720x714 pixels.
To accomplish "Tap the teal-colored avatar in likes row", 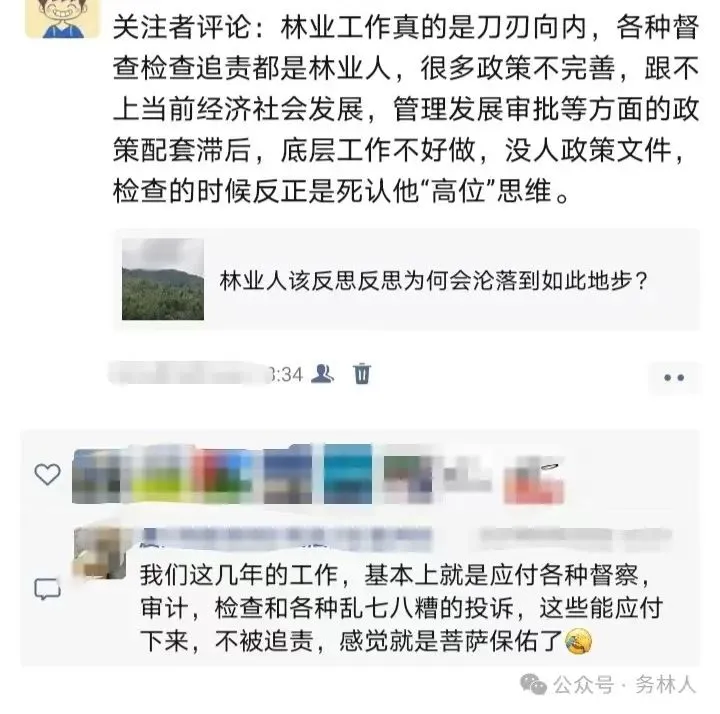I will click(x=348, y=474).
